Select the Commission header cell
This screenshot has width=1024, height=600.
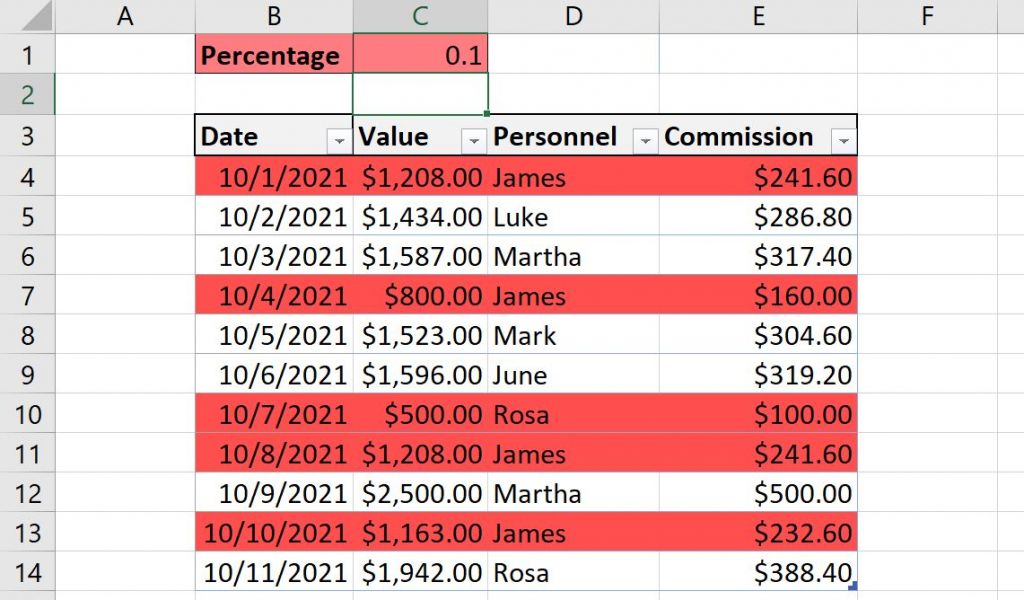coord(740,137)
